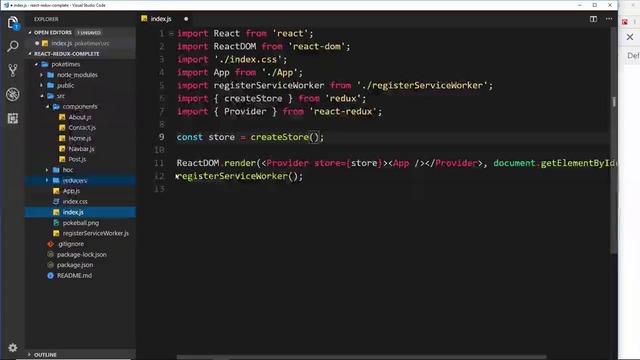Click the JS icon of Contact.js

62,128
